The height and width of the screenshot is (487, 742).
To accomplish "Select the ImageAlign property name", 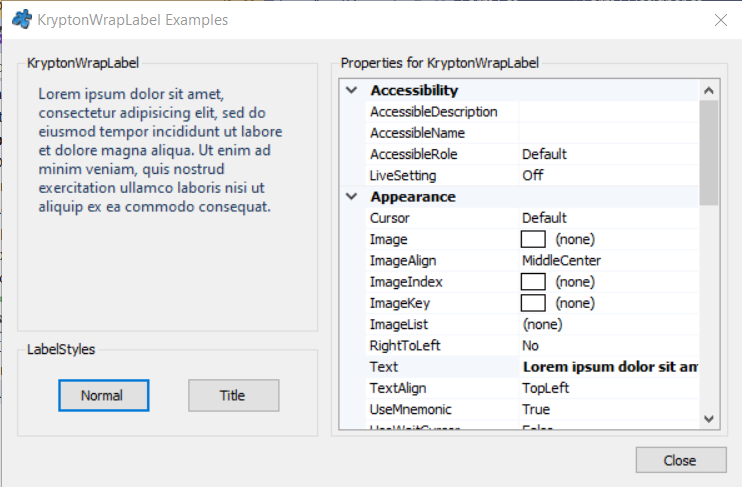I will pyautogui.click(x=403, y=261).
